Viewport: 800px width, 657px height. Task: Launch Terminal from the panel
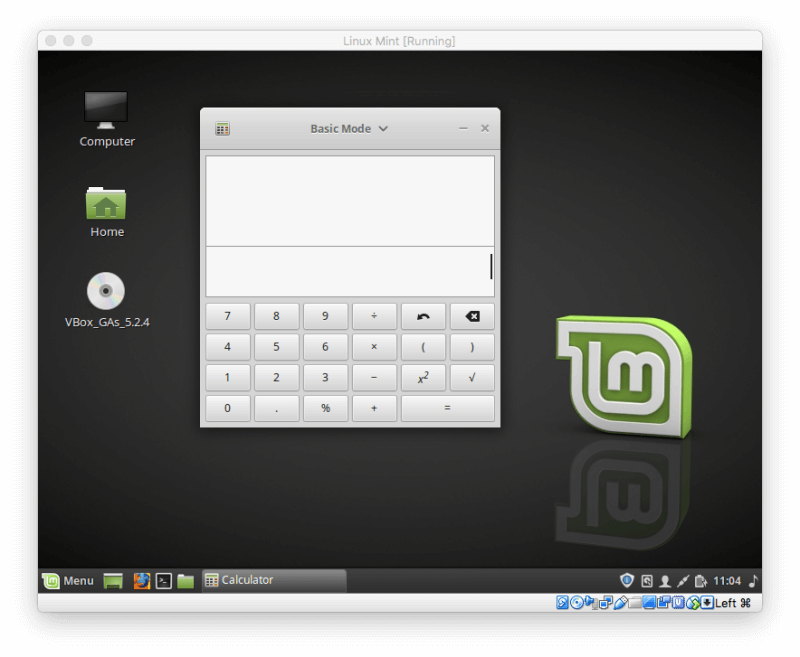pyautogui.click(x=164, y=580)
